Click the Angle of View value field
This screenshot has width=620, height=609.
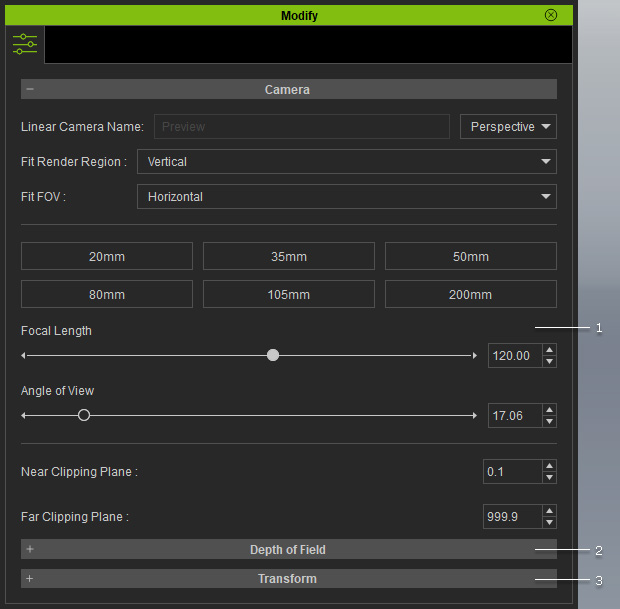coord(515,416)
